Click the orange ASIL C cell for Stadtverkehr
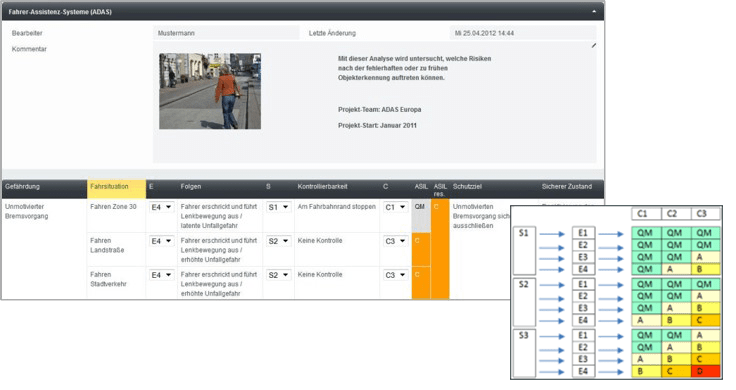The height and width of the screenshot is (390, 736). (x=421, y=283)
